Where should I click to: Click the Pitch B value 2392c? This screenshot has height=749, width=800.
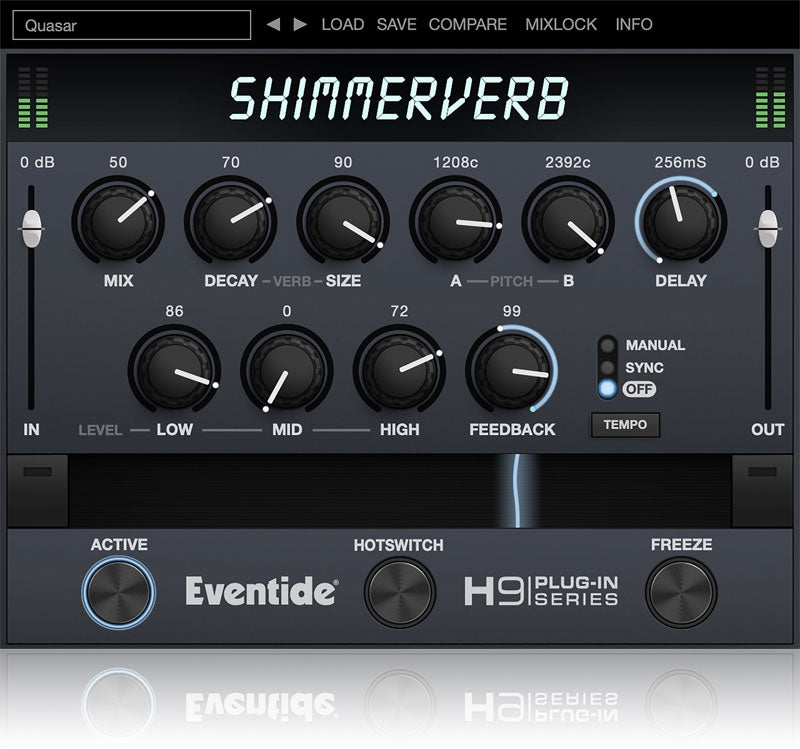tap(568, 162)
